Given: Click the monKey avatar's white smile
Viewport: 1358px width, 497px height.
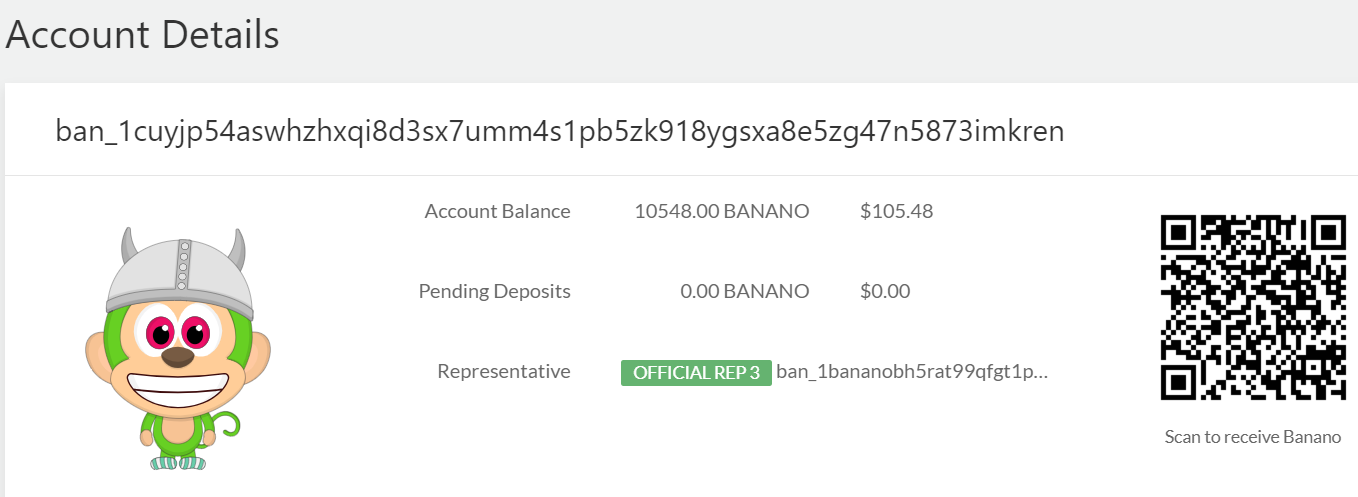Looking at the screenshot, I should pyautogui.click(x=177, y=384).
